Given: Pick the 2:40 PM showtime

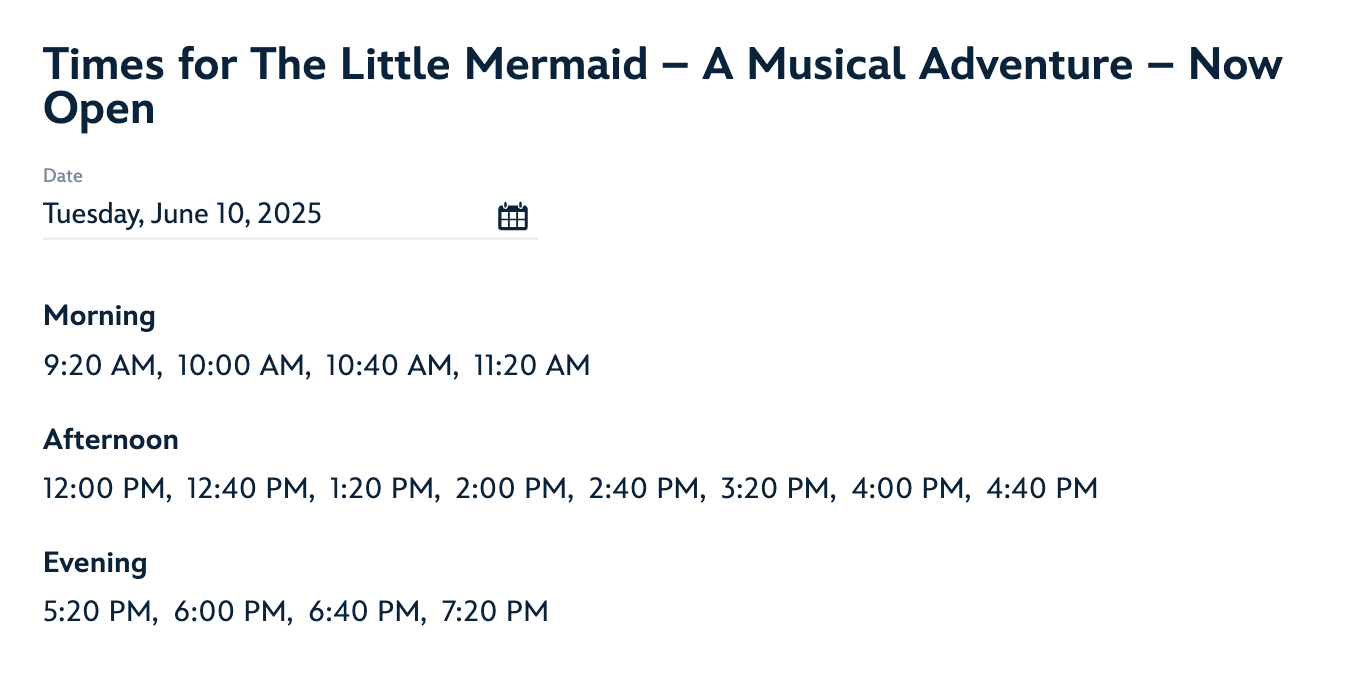Looking at the screenshot, I should 644,489.
